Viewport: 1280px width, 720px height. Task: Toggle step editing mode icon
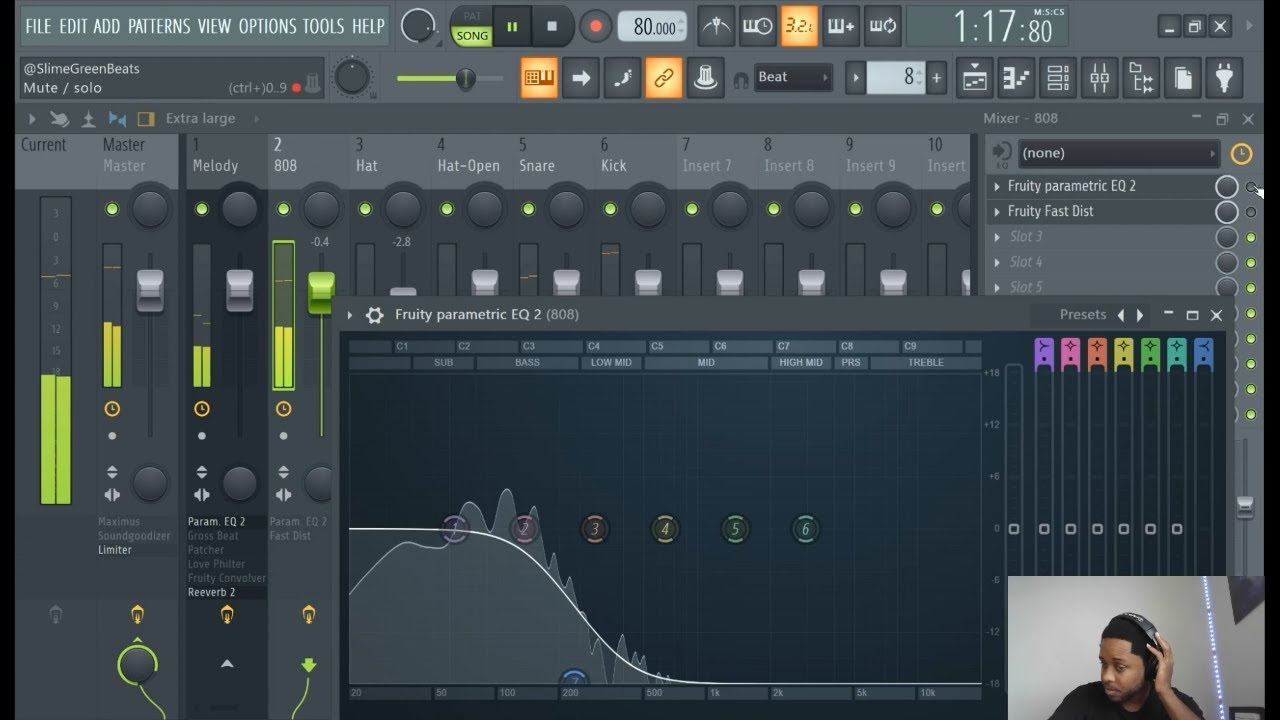point(622,78)
